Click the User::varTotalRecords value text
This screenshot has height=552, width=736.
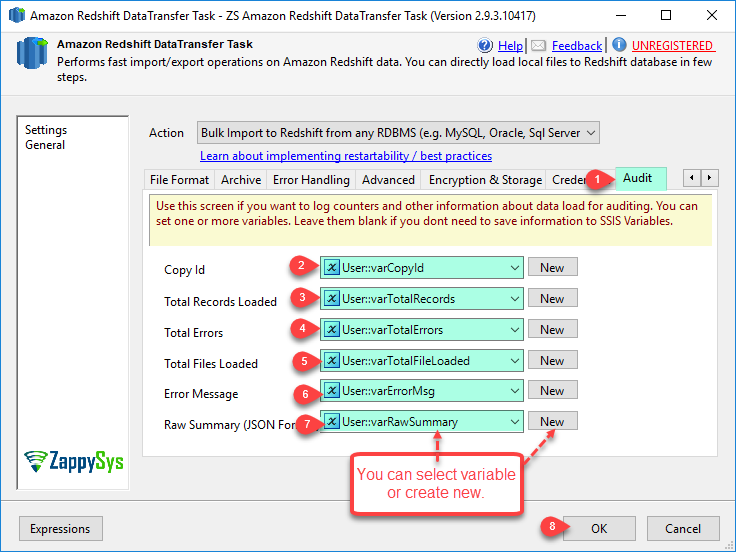point(399,299)
